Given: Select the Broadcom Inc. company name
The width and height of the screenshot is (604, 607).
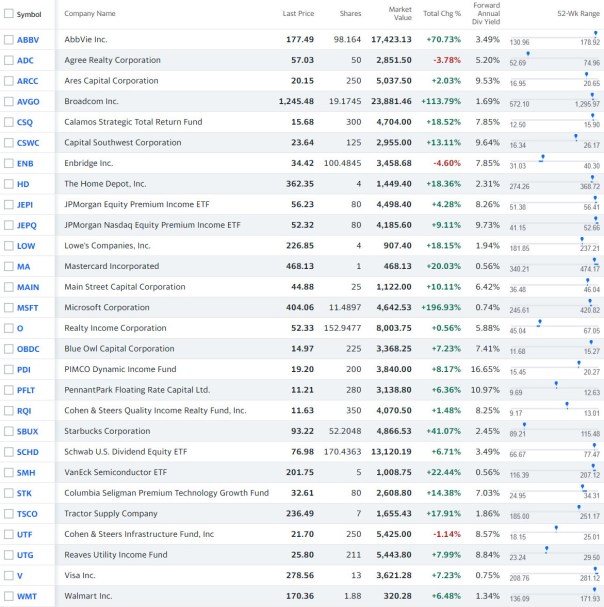Looking at the screenshot, I should click(x=91, y=101).
